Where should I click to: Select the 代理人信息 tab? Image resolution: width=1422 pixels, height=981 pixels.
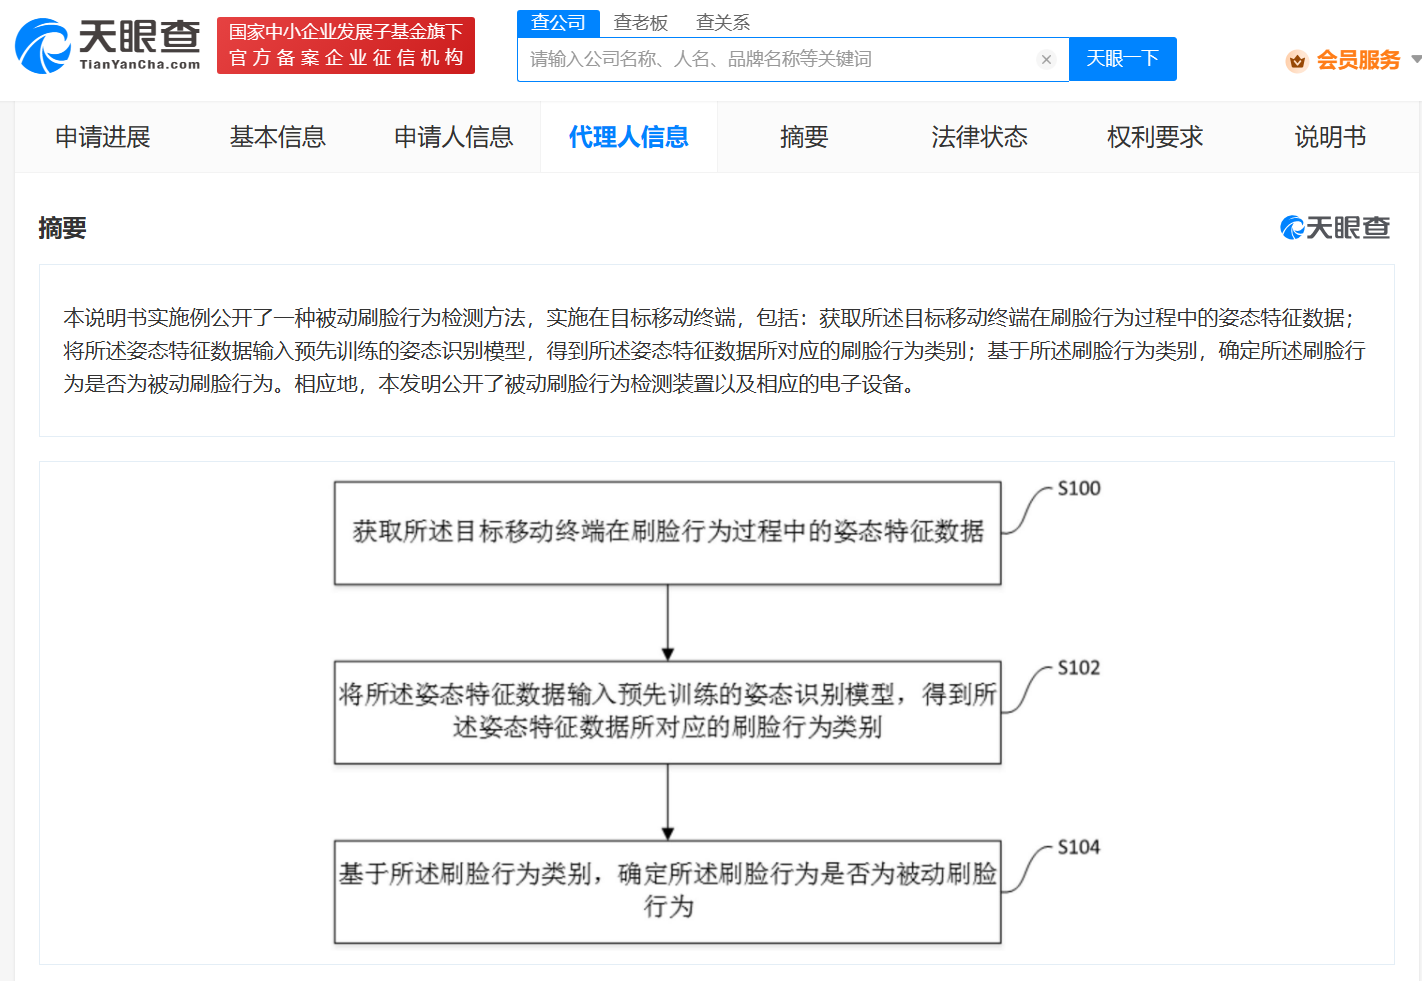pyautogui.click(x=629, y=137)
